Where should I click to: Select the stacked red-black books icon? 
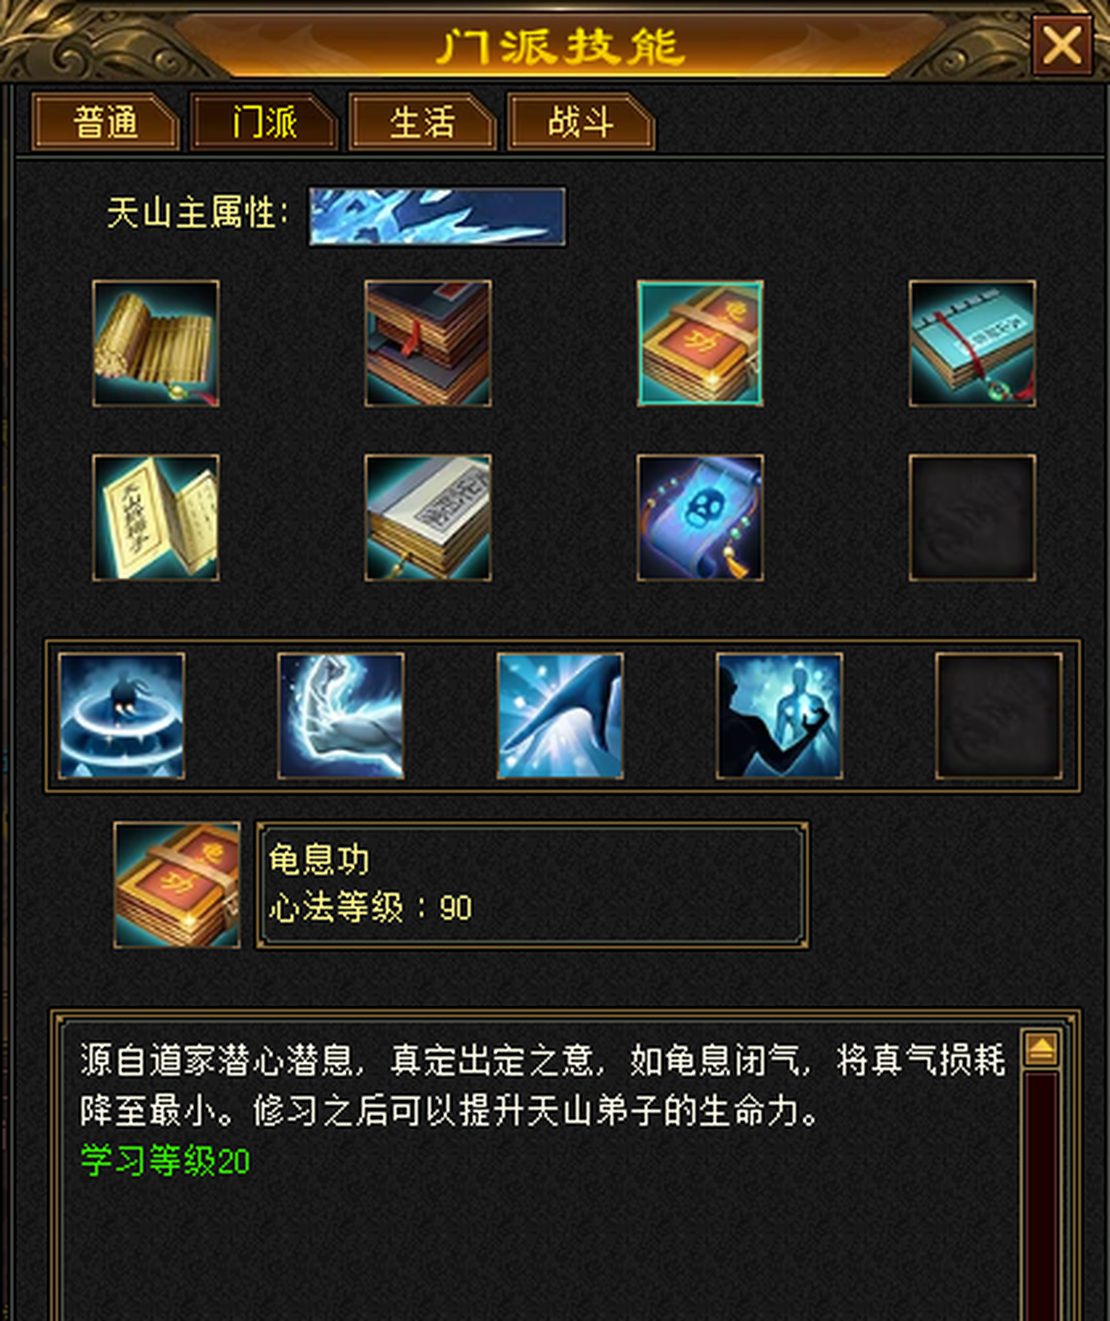coord(428,343)
